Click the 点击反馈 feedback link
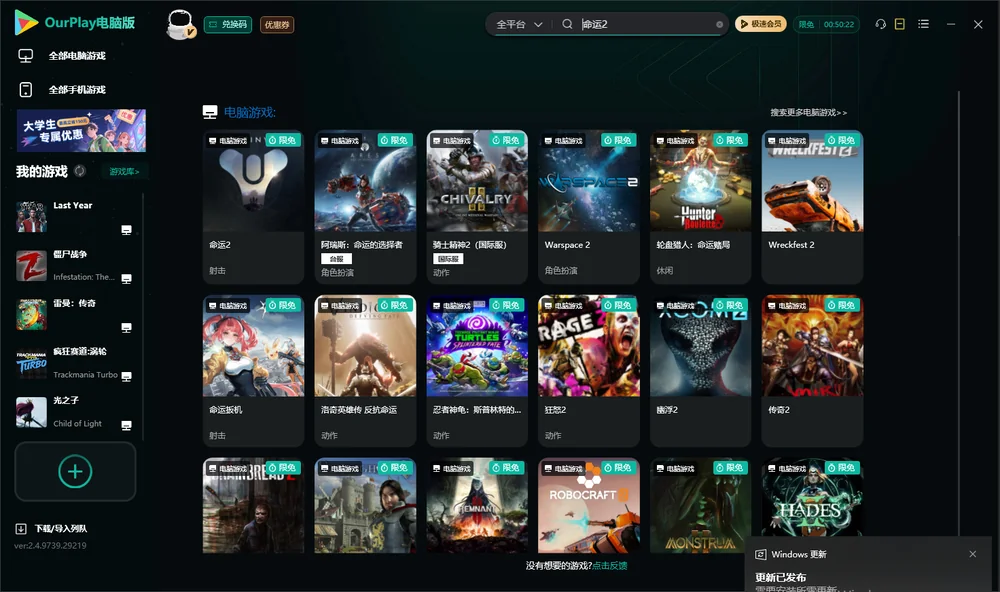The width and height of the screenshot is (1000, 592). tap(610, 565)
